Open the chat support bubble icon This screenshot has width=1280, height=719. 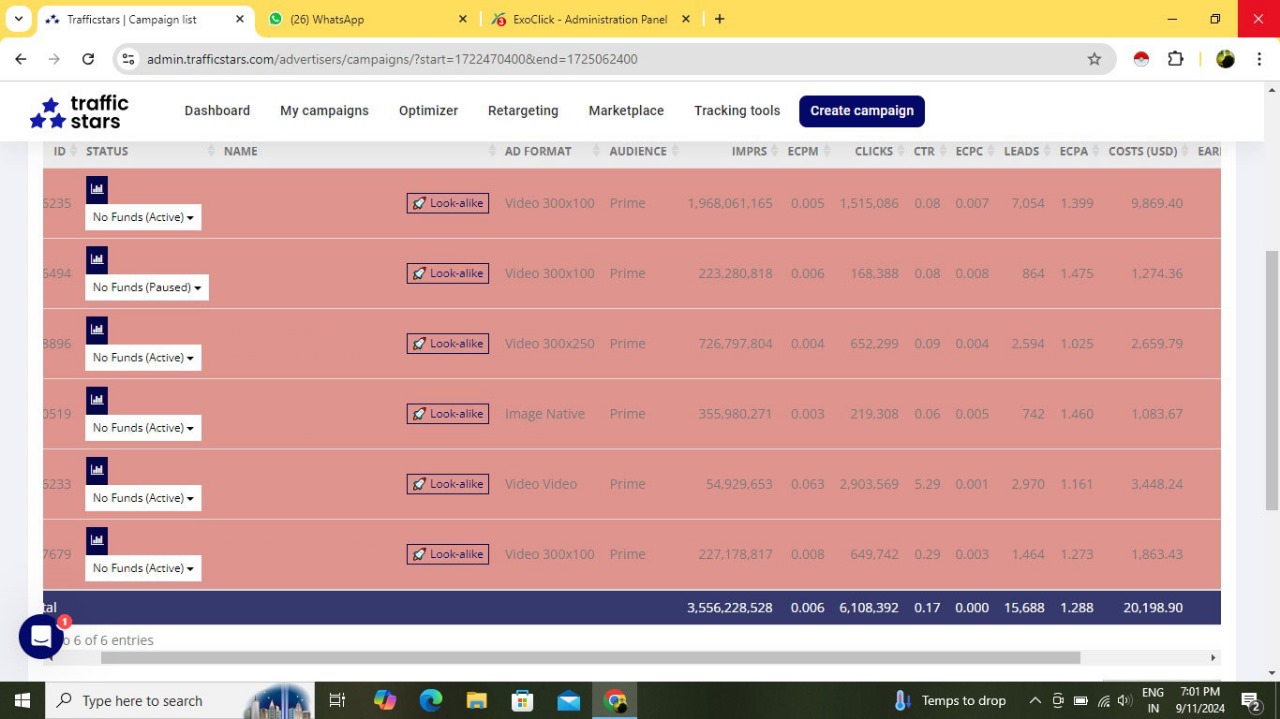coord(41,636)
